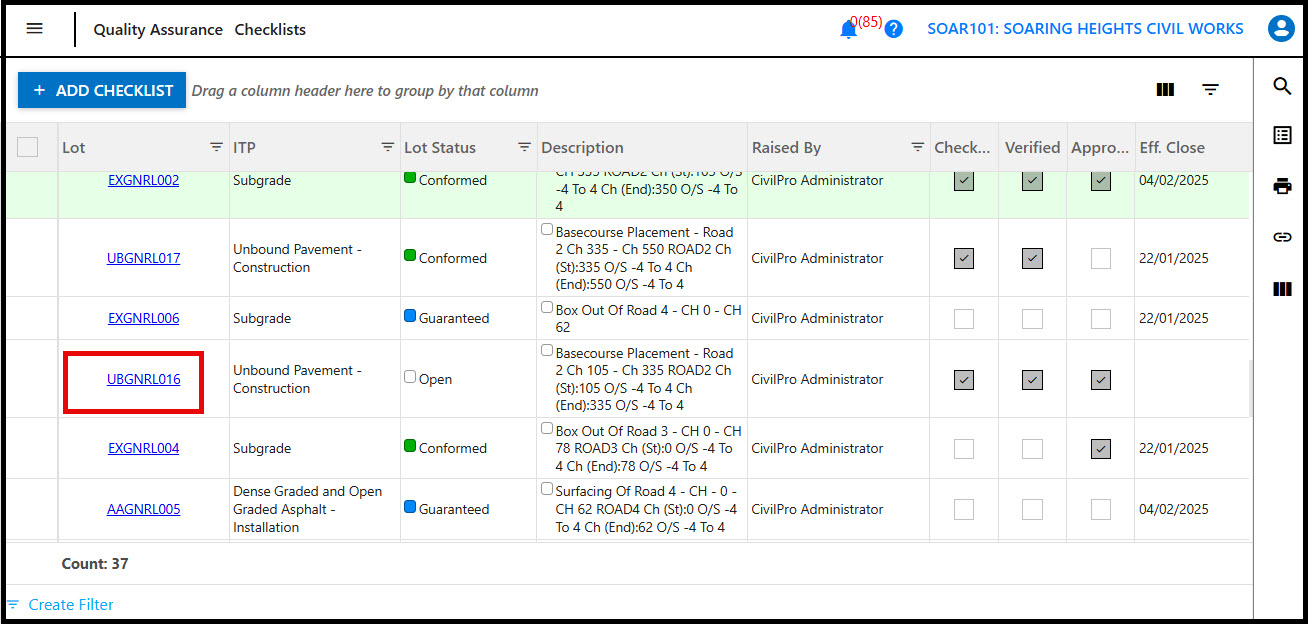Select the SOAR101 project title

(1085, 29)
